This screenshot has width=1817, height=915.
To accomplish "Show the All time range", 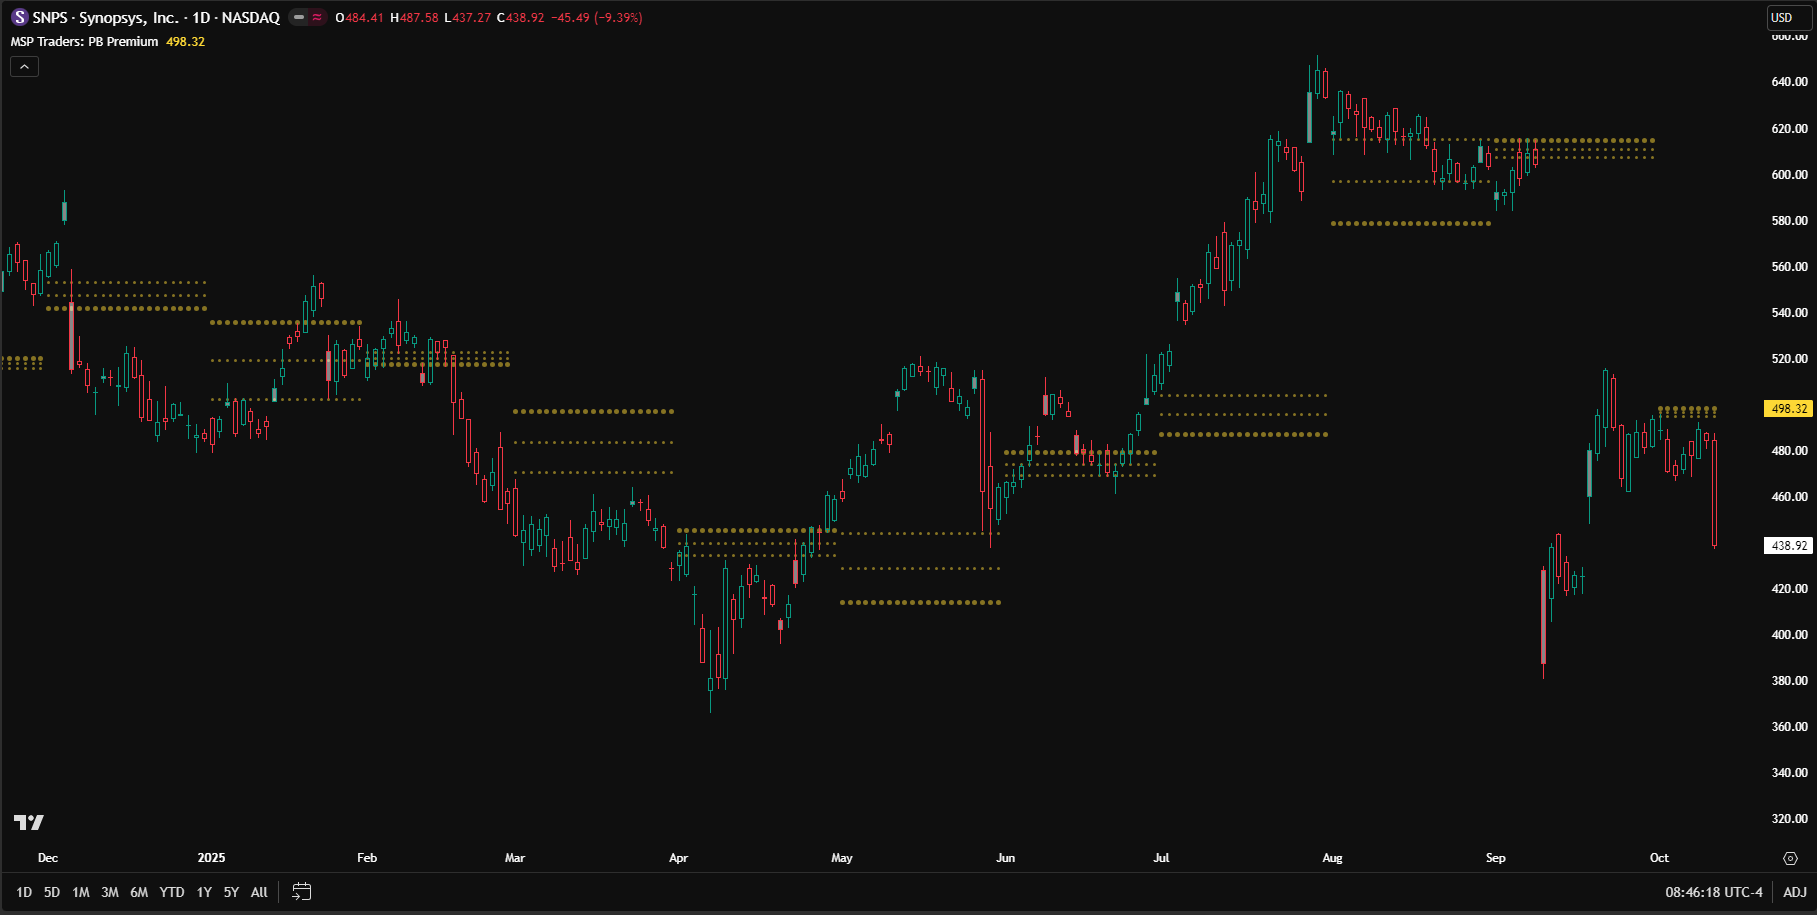I will click(259, 892).
